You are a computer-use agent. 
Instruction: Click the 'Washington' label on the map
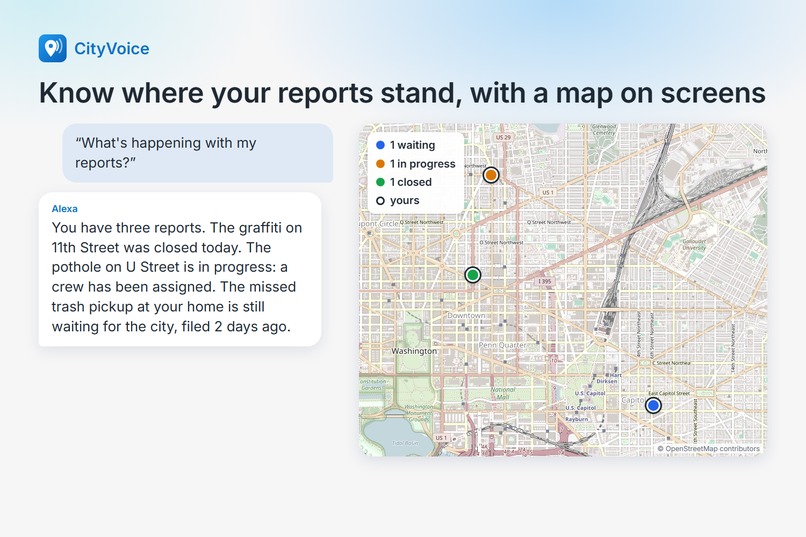[x=414, y=351]
